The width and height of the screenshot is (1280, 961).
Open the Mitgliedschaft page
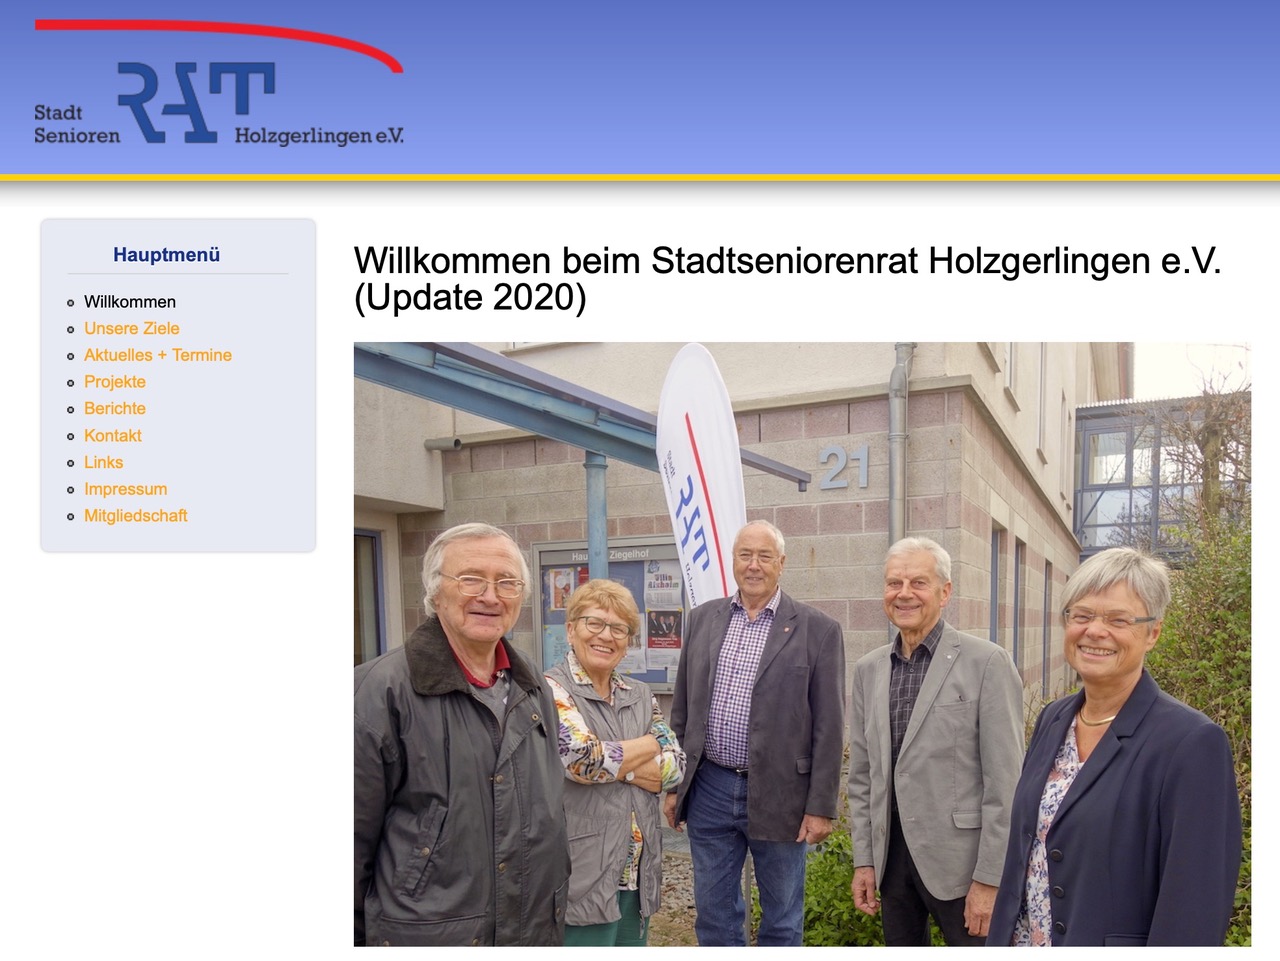(136, 516)
